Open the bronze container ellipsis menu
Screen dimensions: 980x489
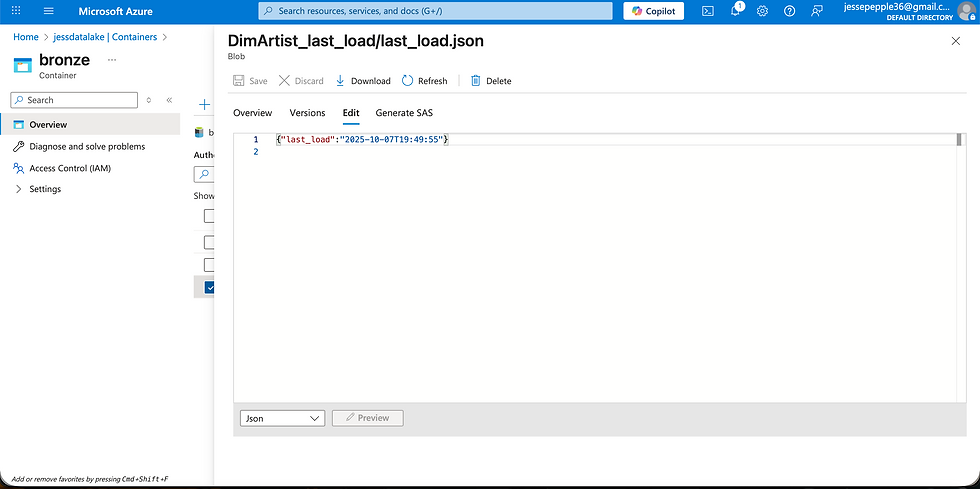(x=112, y=60)
